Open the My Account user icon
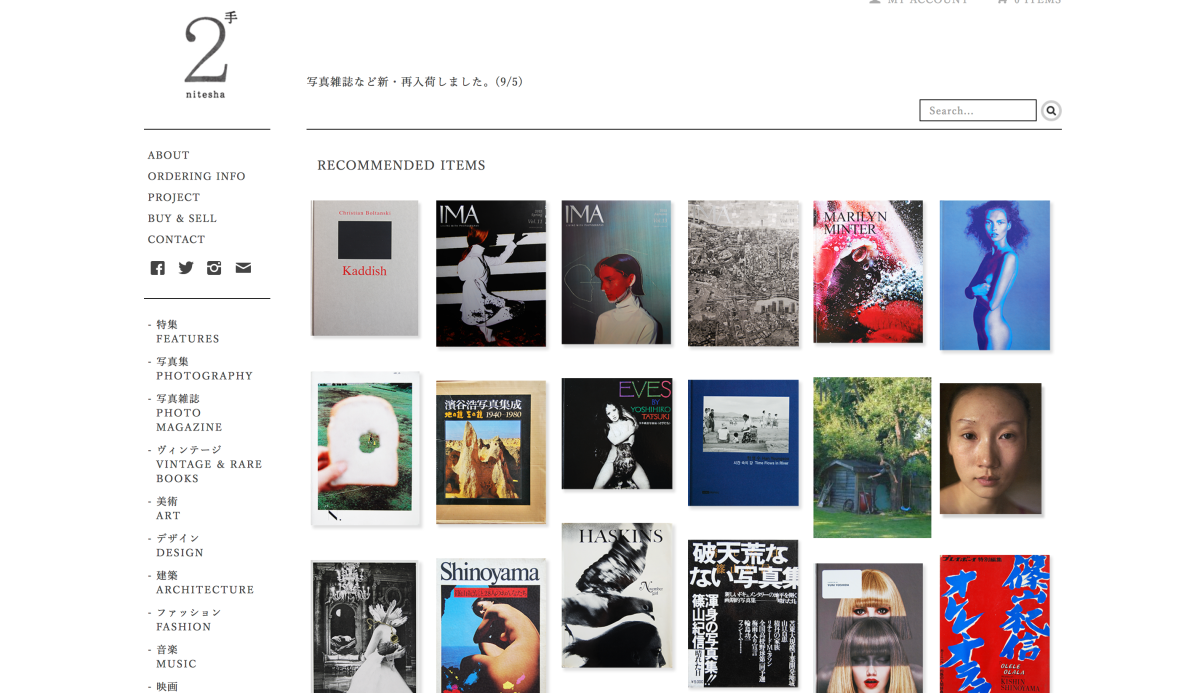The image size is (1200, 693). pos(875,2)
